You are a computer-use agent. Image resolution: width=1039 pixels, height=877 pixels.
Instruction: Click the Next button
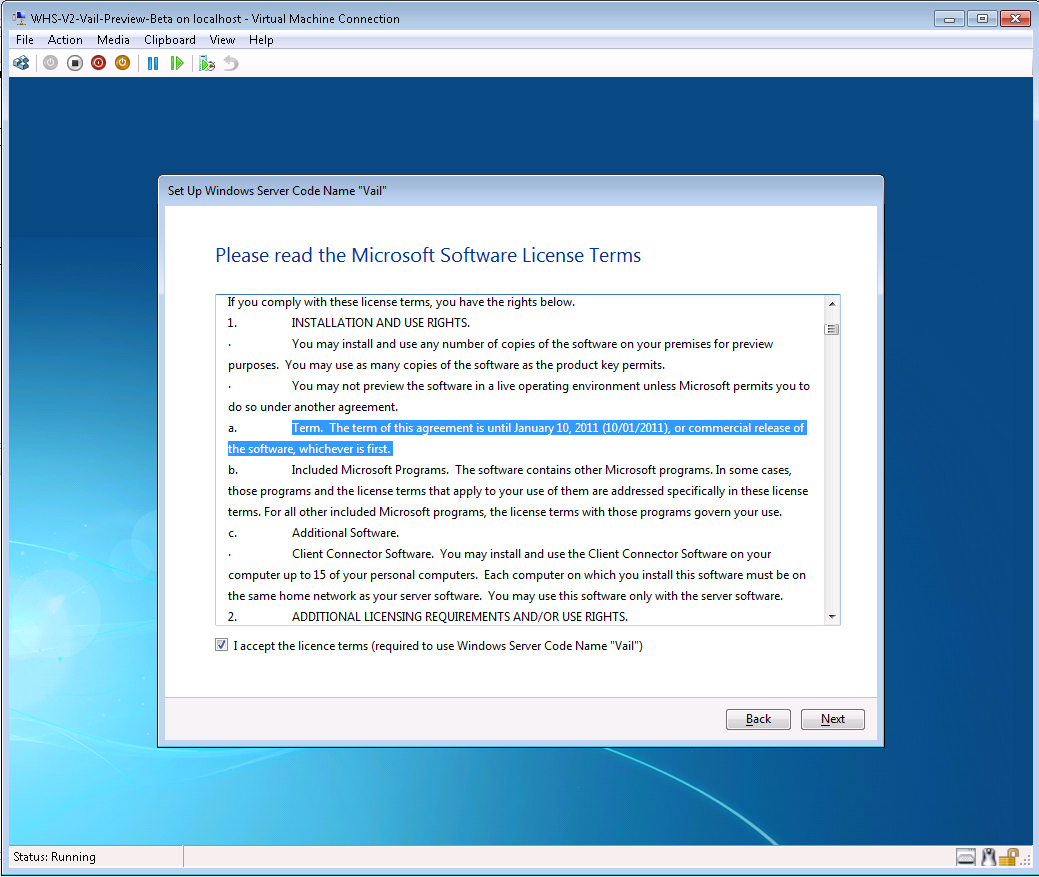[x=832, y=719]
